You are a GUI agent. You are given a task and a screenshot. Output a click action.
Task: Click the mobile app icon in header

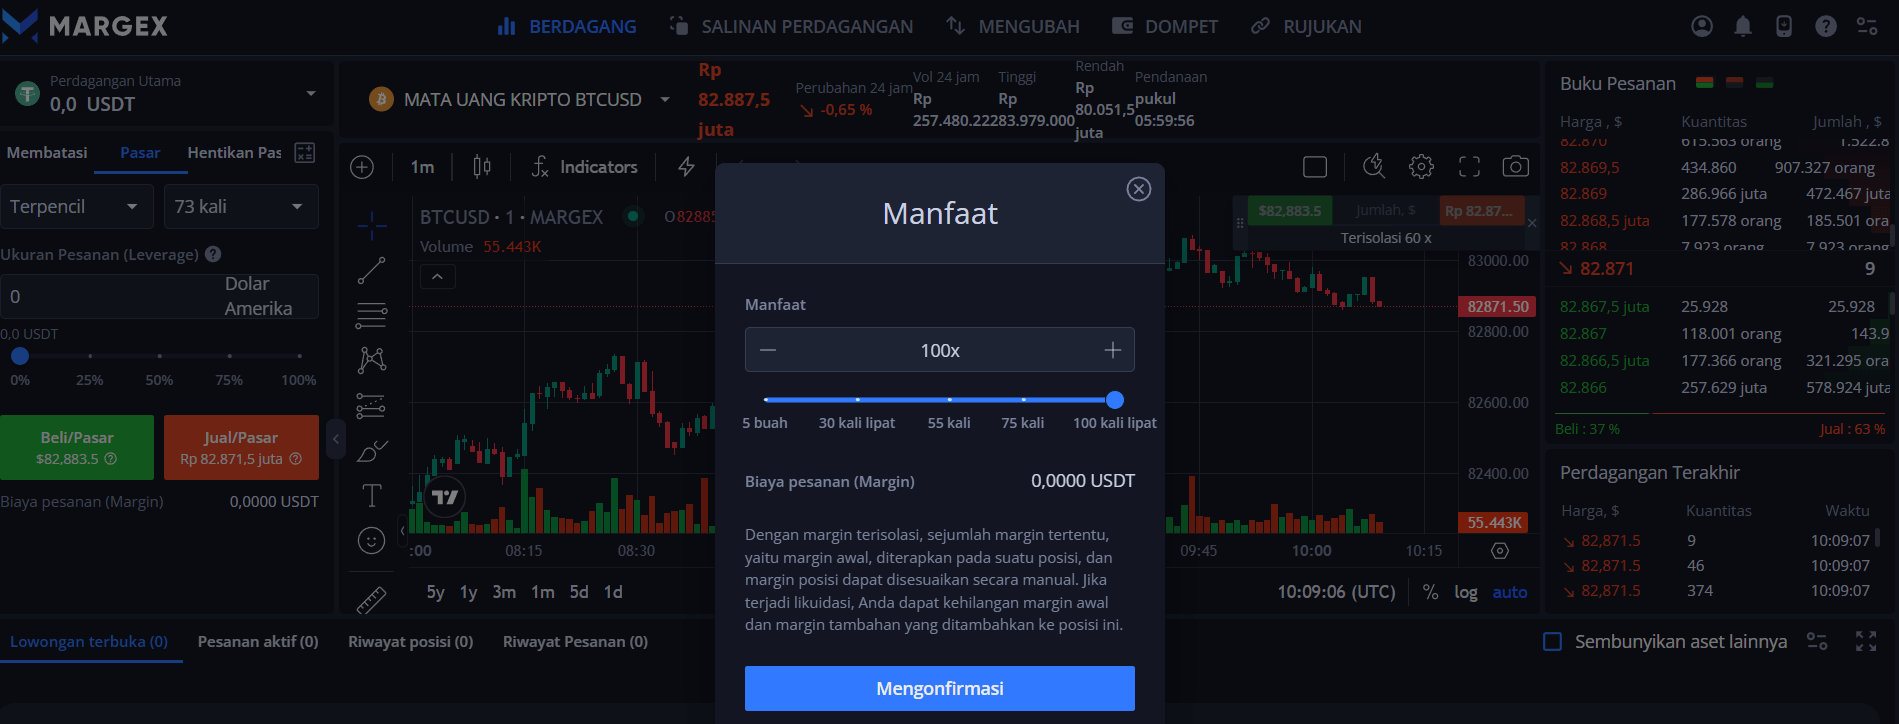pos(1784,26)
